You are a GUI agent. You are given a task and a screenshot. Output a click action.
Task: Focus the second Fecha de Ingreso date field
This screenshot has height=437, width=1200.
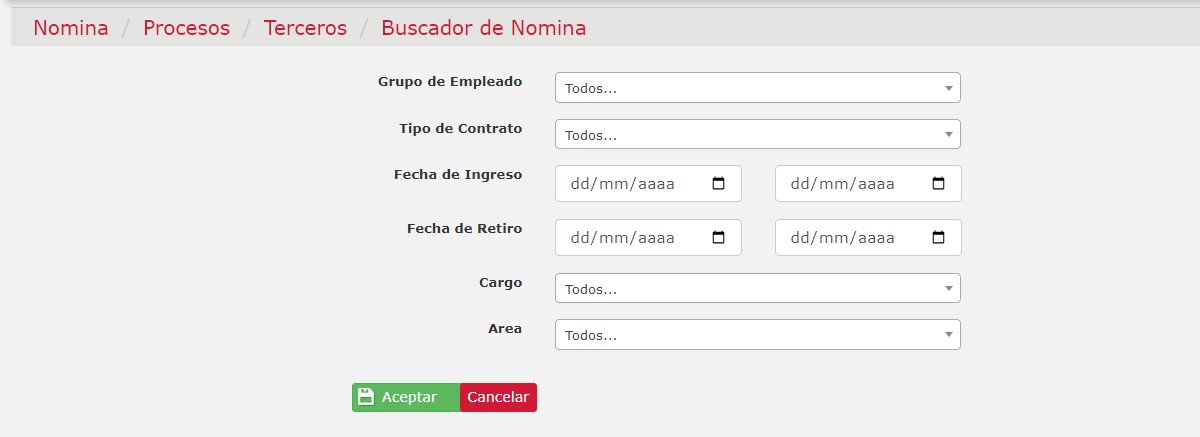(x=868, y=184)
